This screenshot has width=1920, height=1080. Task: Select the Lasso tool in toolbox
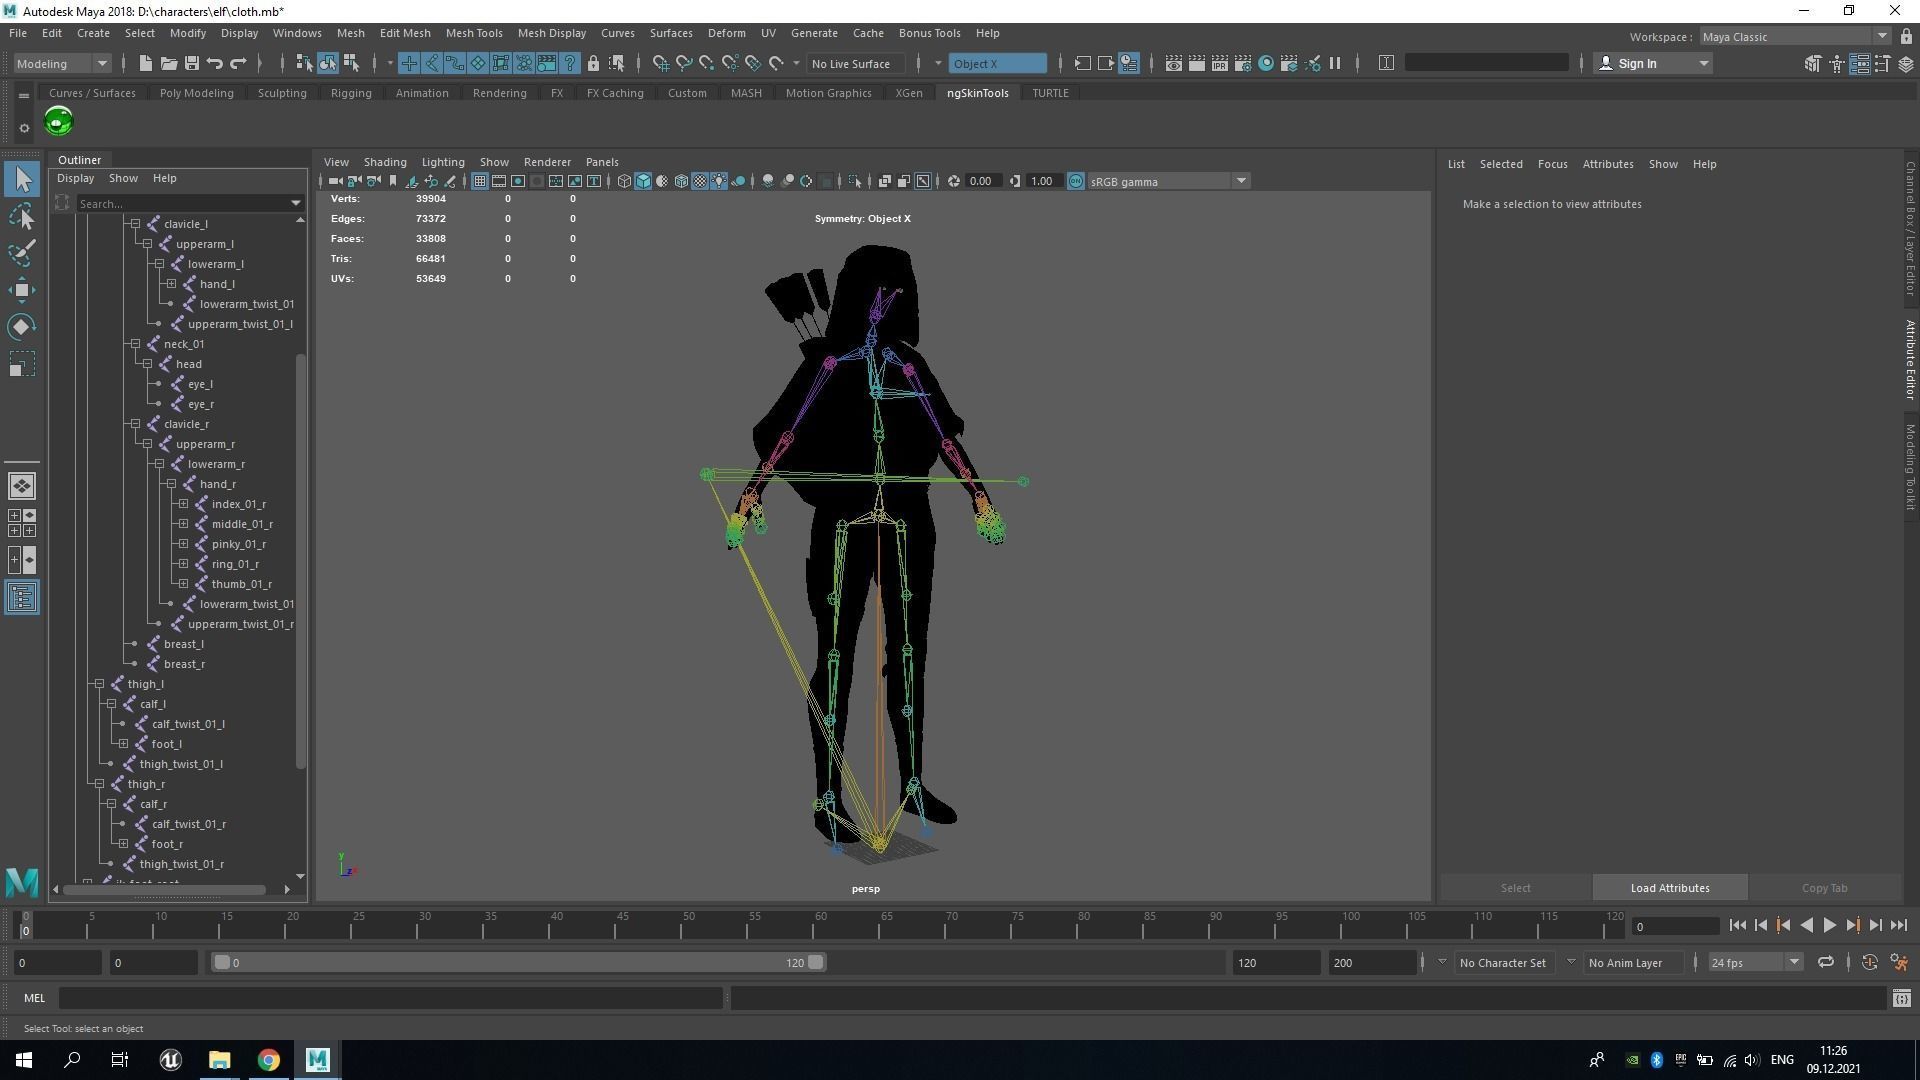tap(22, 217)
